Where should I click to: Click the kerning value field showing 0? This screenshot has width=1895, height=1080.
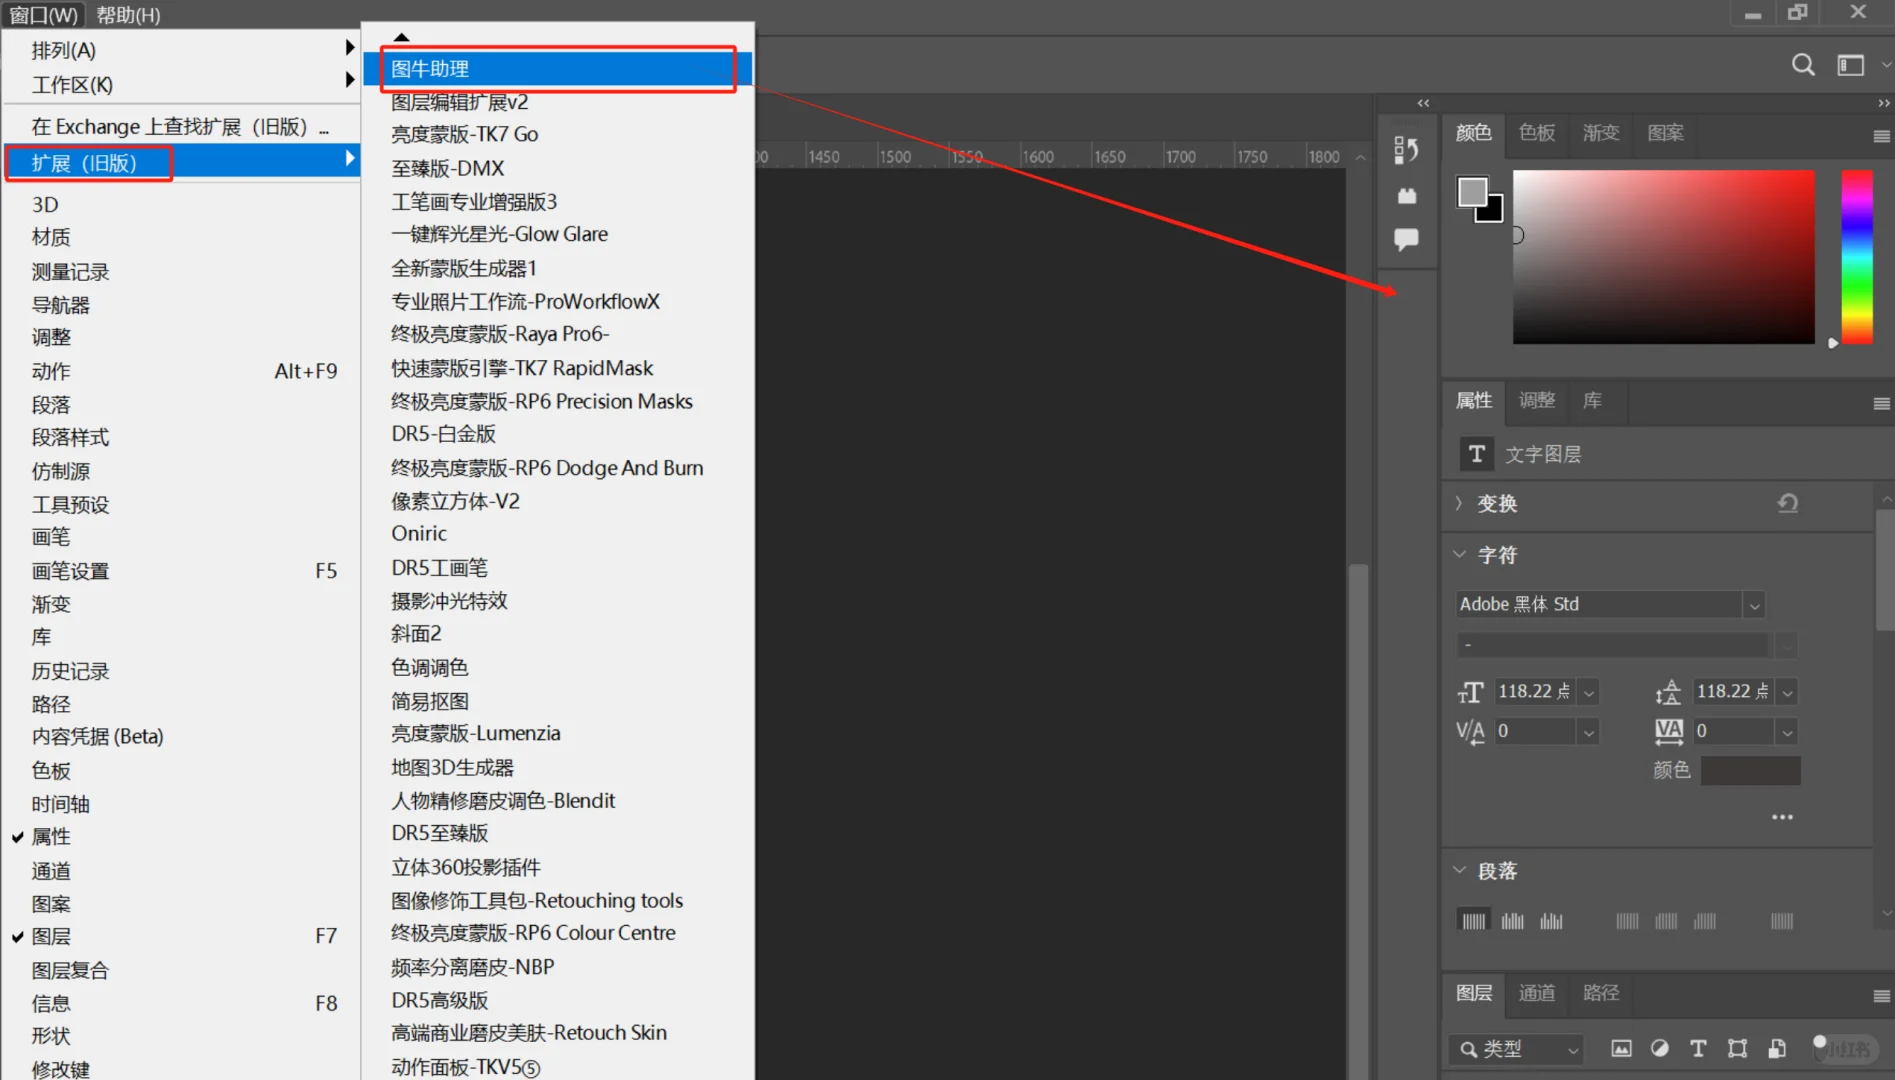pyautogui.click(x=1535, y=732)
